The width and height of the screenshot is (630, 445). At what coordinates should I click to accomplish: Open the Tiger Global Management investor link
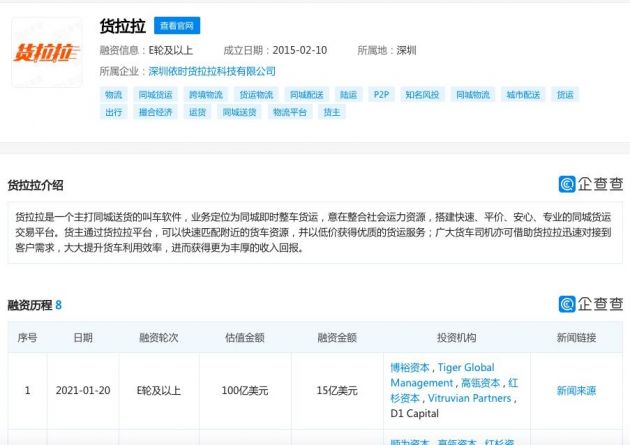[x=442, y=376]
